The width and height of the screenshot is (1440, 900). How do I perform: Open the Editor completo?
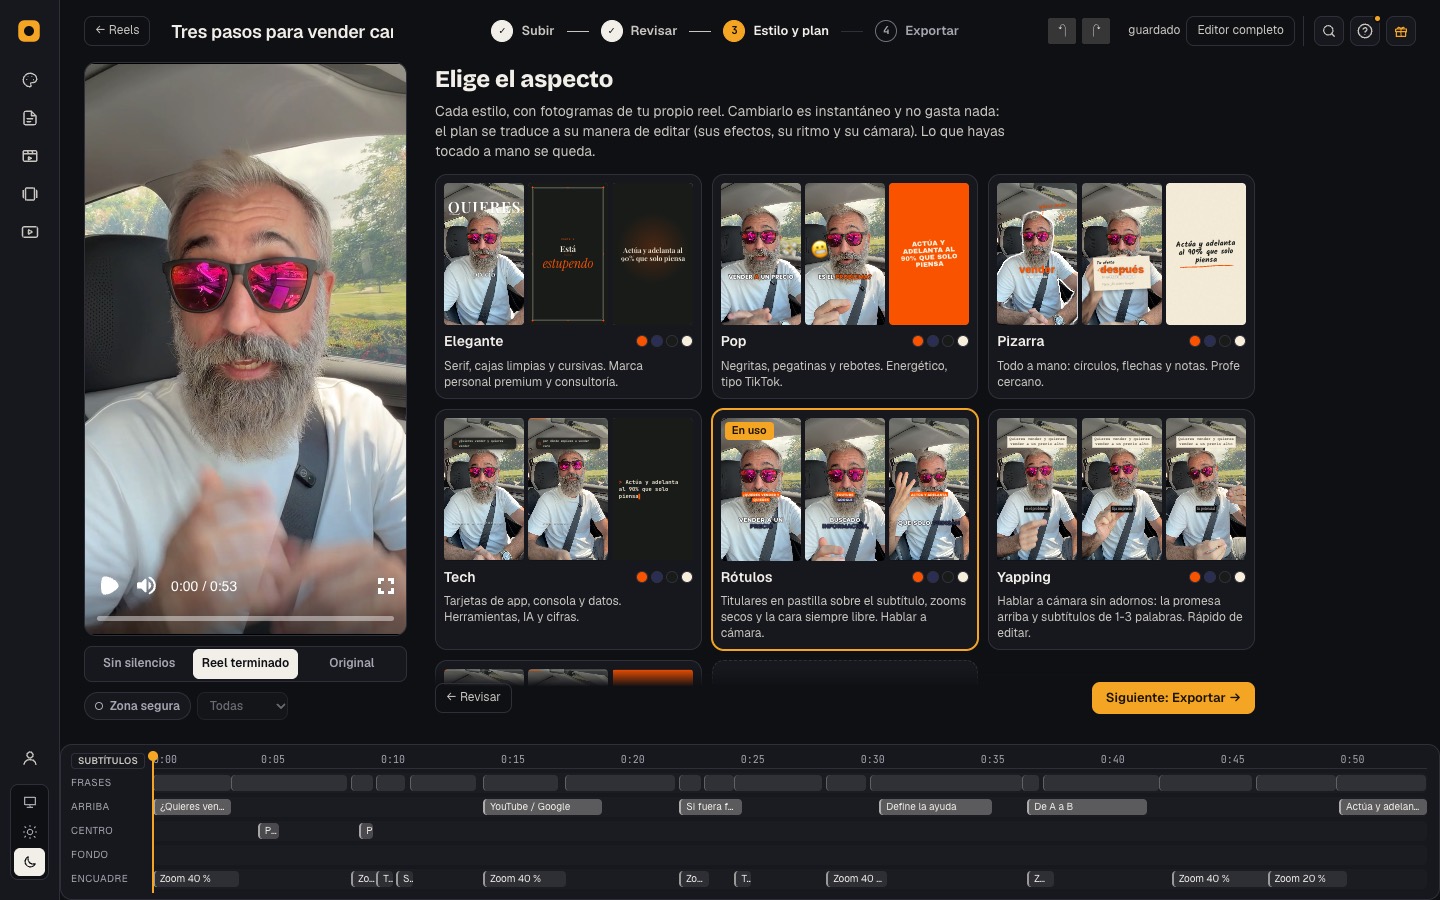[1240, 31]
